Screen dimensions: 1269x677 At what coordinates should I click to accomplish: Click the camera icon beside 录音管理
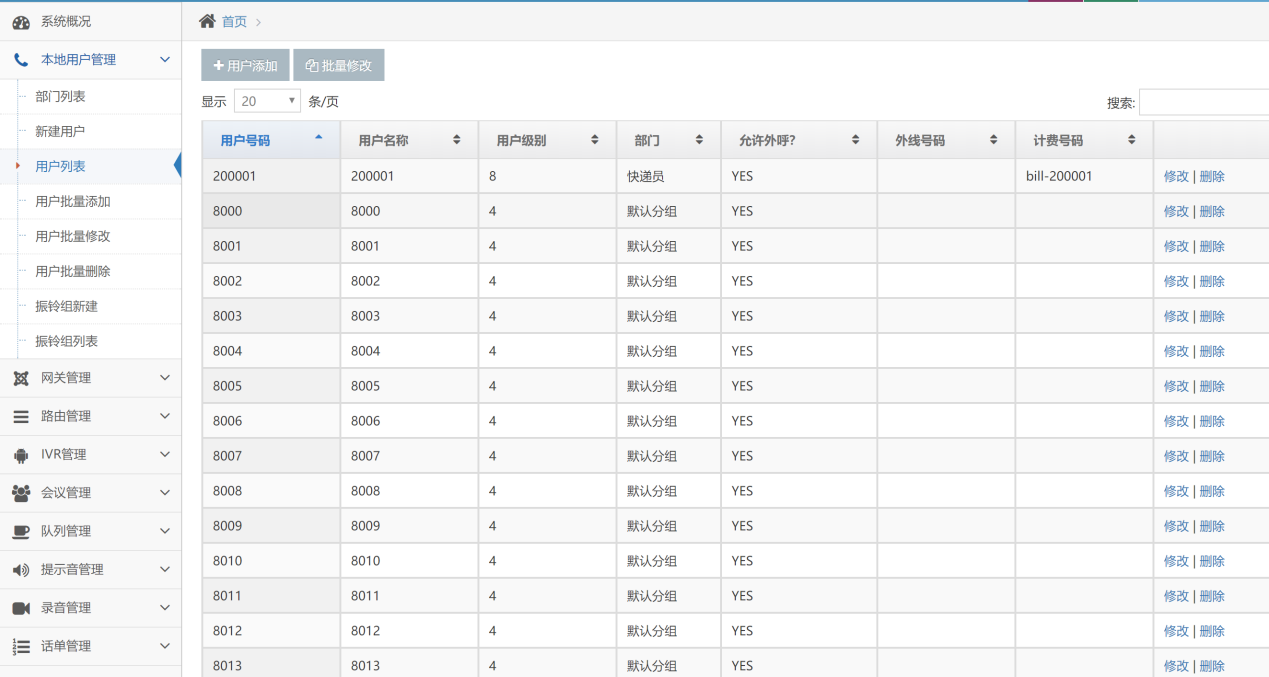coord(21,608)
